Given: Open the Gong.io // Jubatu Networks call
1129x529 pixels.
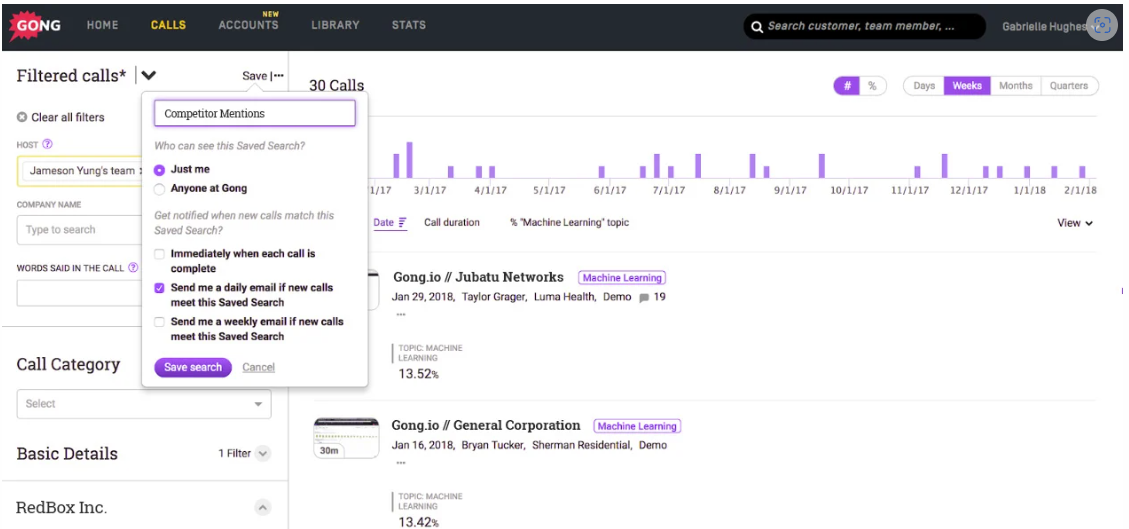Looking at the screenshot, I should click(478, 277).
